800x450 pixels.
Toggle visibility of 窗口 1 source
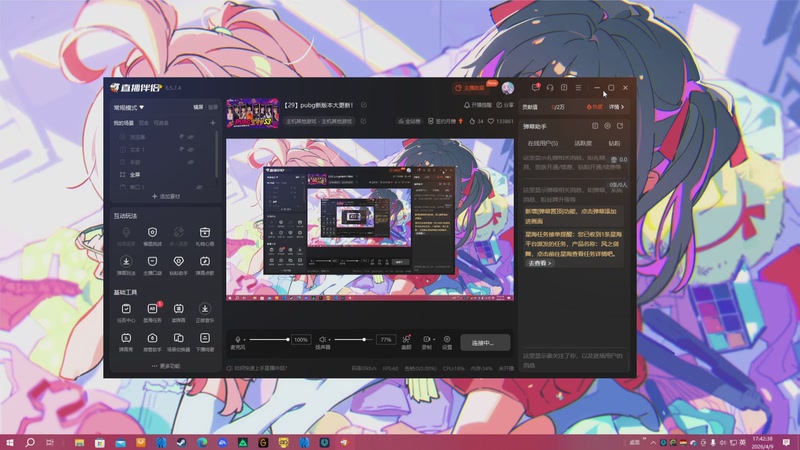click(x=199, y=187)
